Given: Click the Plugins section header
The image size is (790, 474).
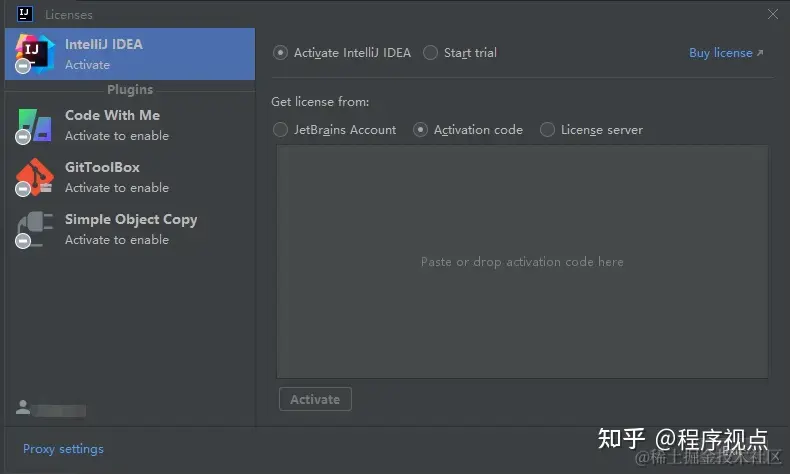Looking at the screenshot, I should (x=130, y=90).
